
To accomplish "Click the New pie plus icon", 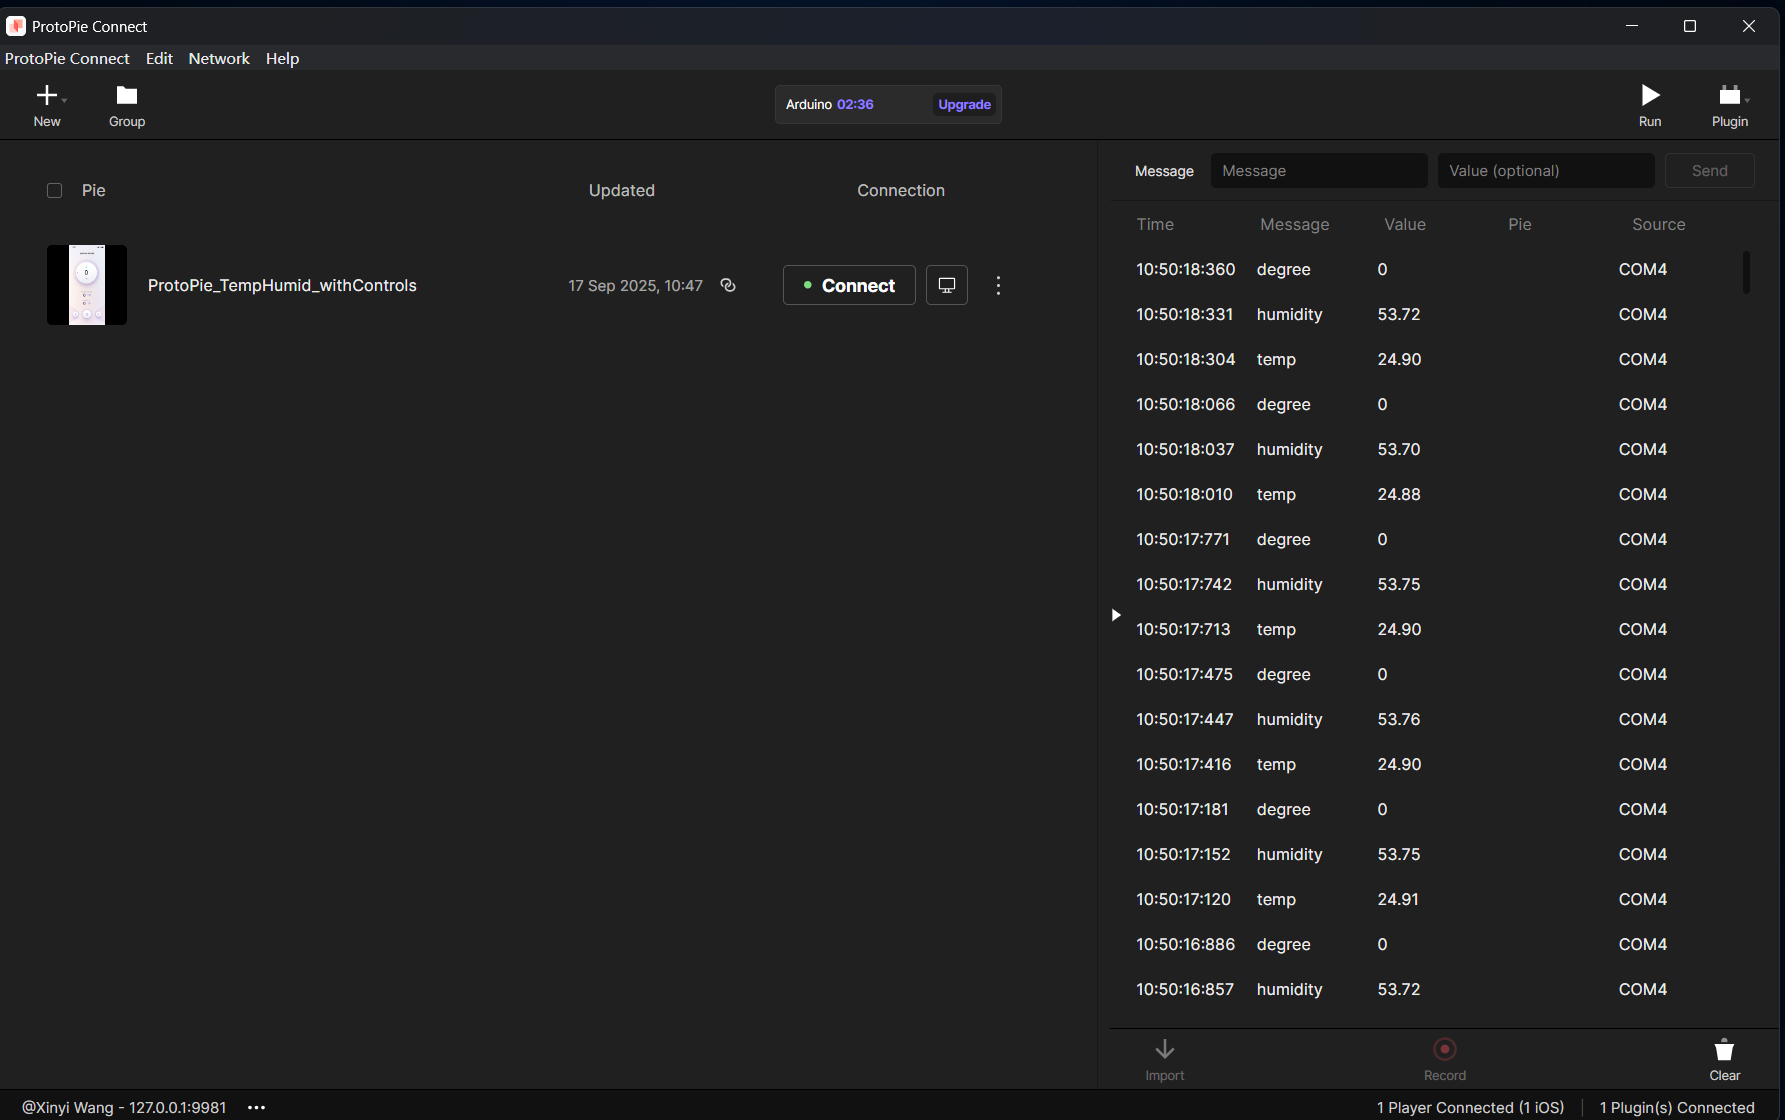I will pos(46,96).
